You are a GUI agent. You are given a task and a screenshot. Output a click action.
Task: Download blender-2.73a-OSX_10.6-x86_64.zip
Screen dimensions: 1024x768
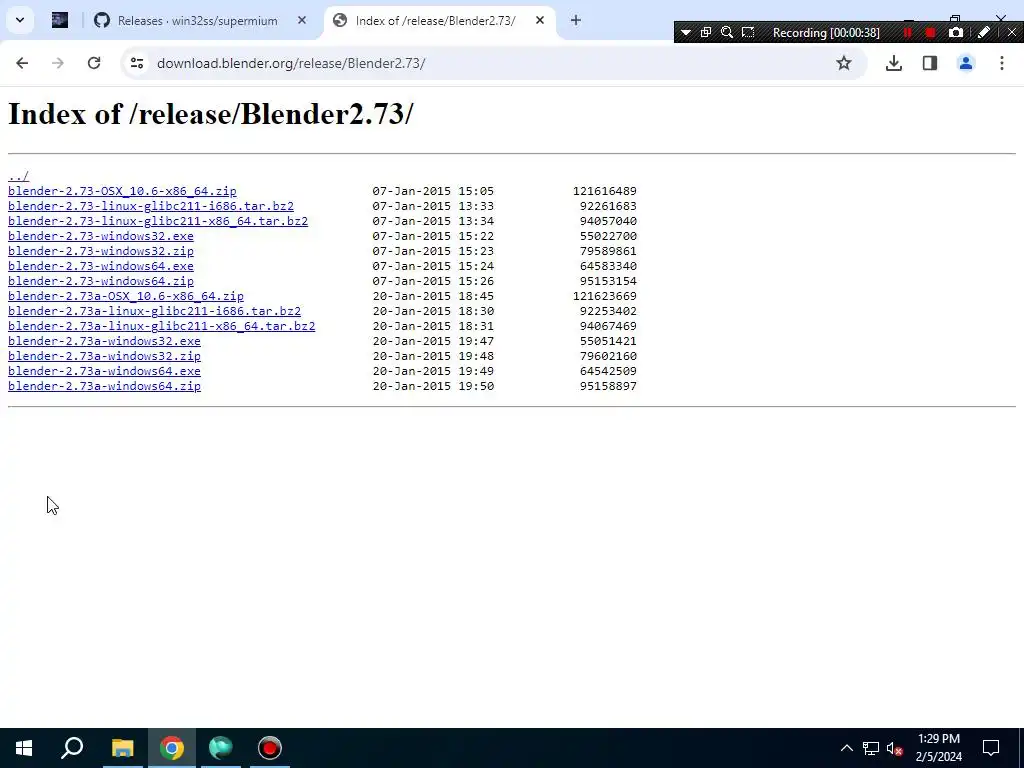tap(126, 296)
